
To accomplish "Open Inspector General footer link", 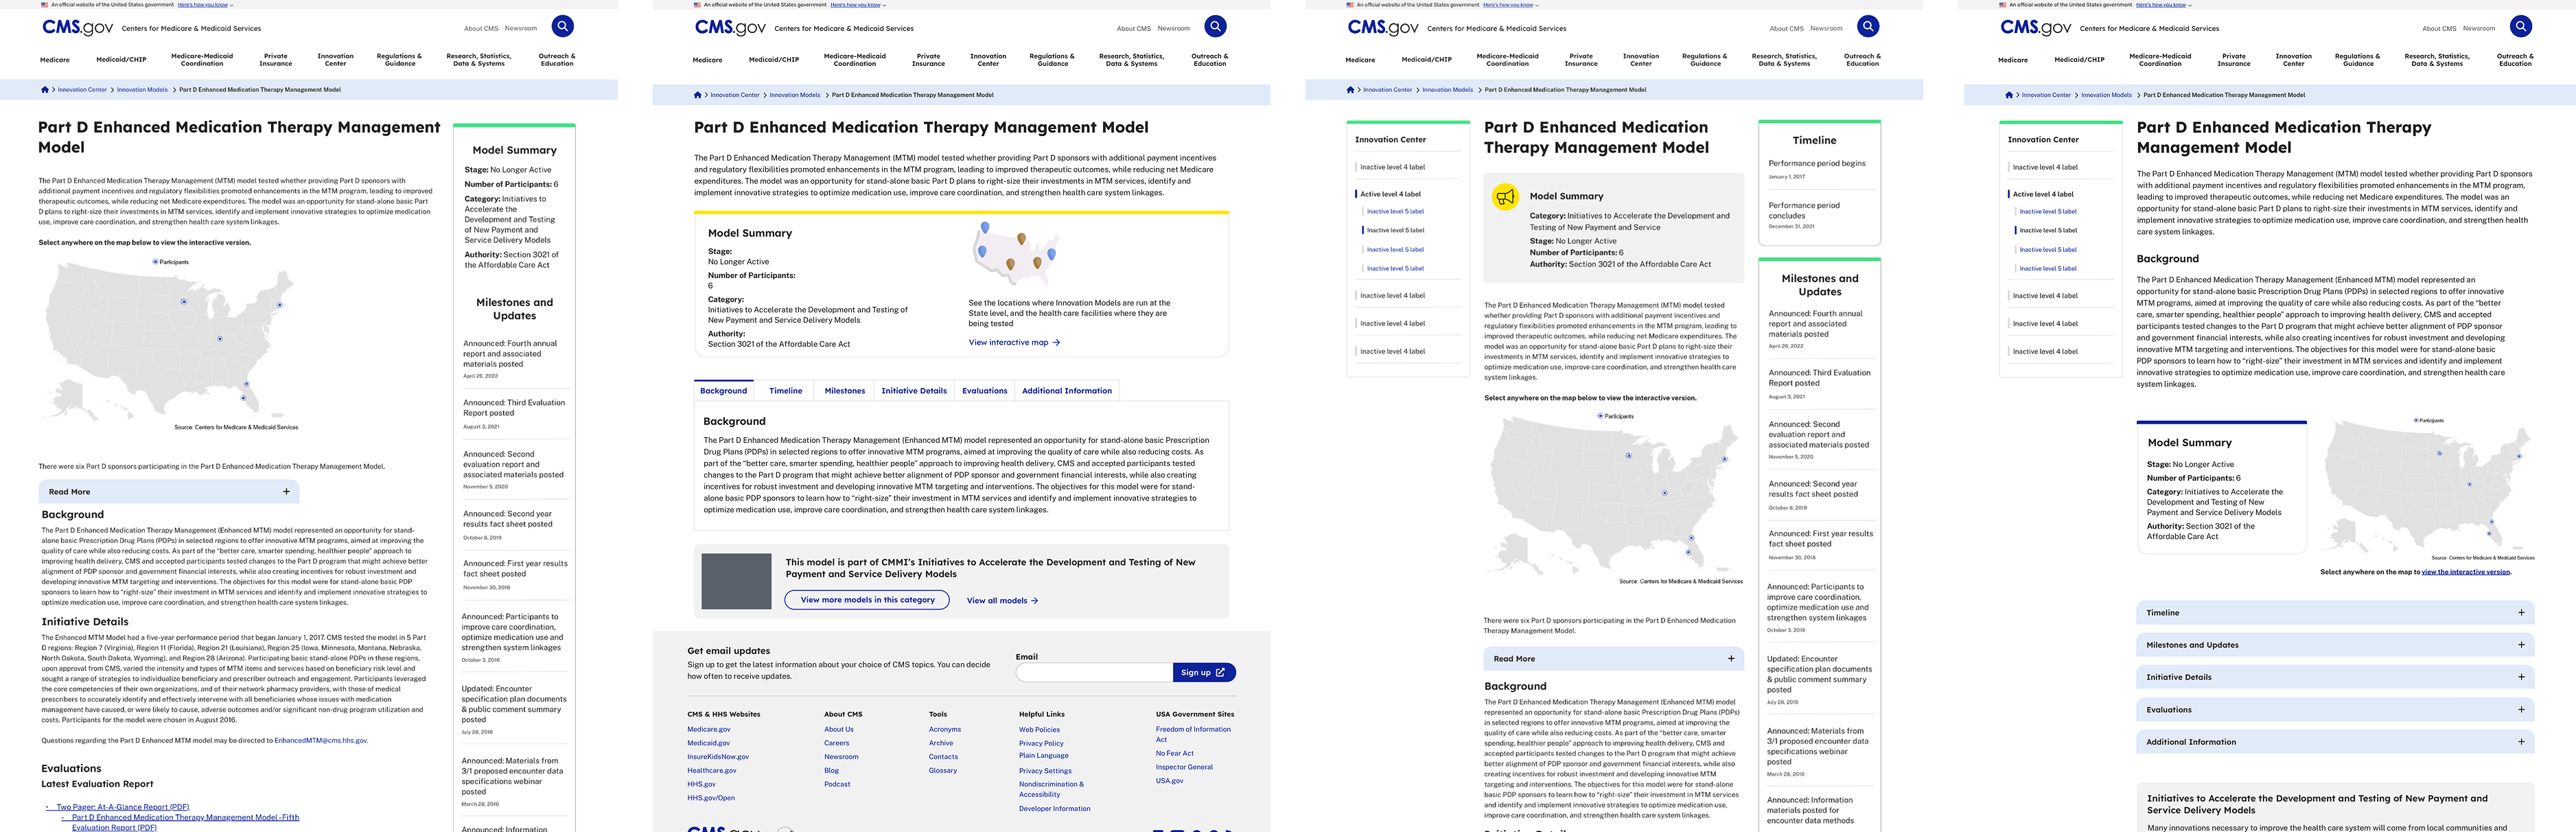I will pyautogui.click(x=1184, y=767).
